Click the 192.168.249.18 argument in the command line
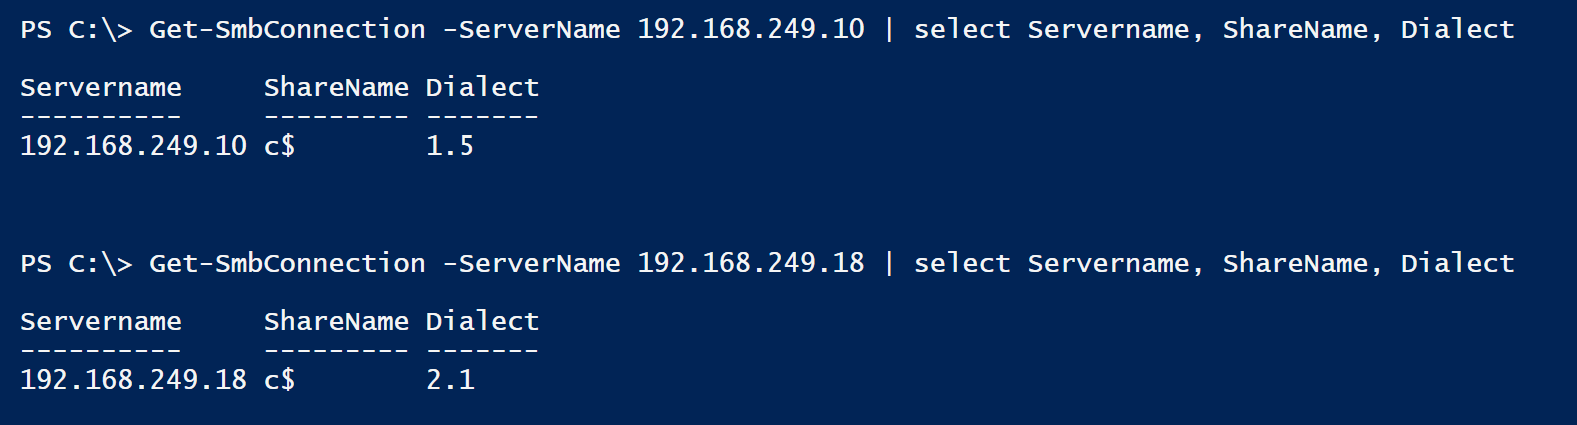Viewport: 1577px width, 425px height. [x=750, y=264]
